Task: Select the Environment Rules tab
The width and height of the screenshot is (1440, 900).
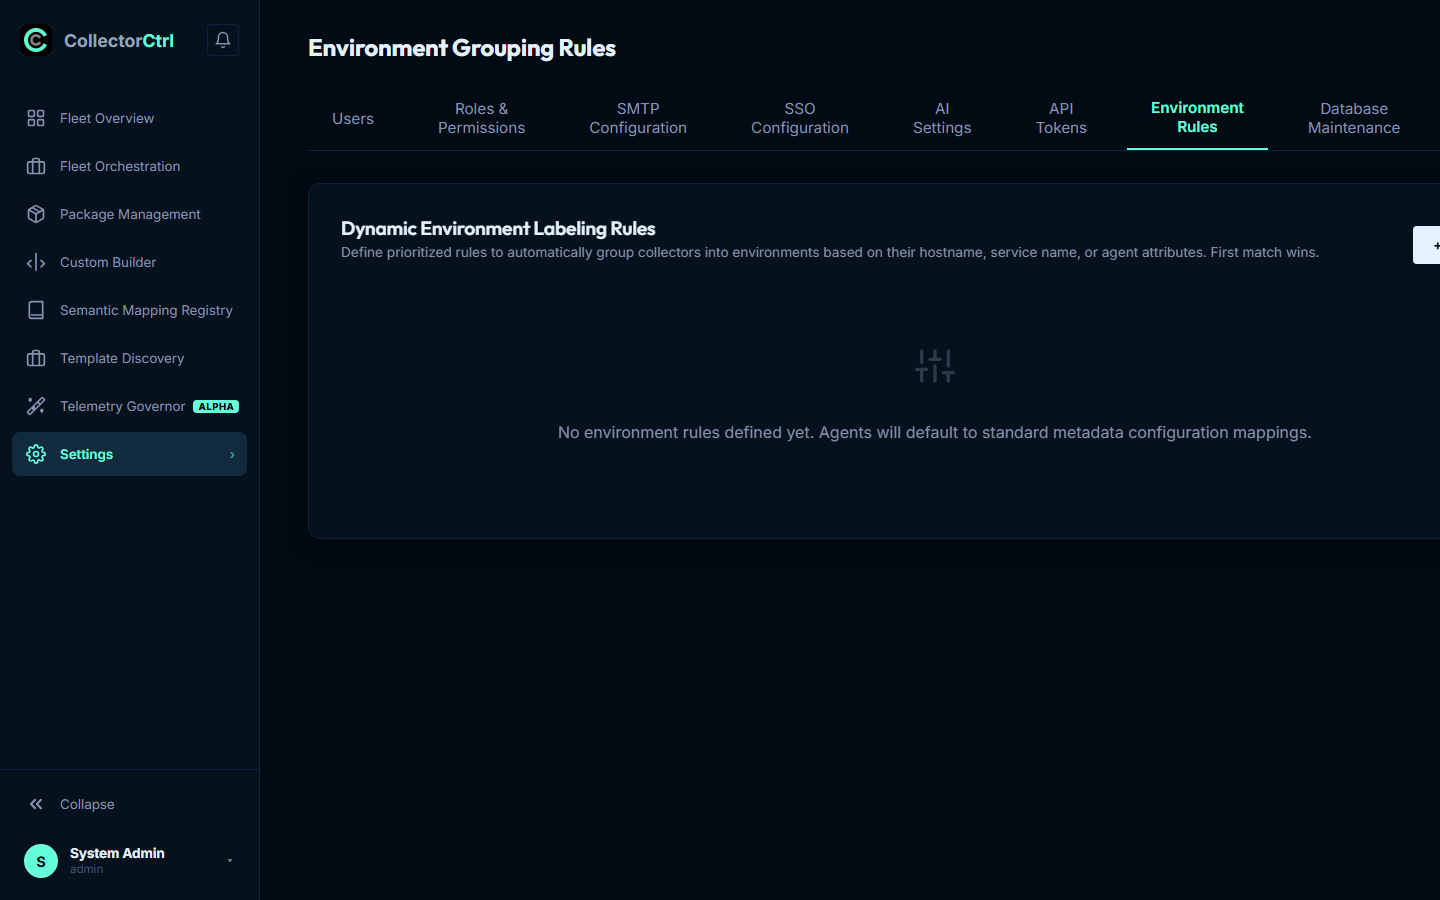Action: [1197, 118]
